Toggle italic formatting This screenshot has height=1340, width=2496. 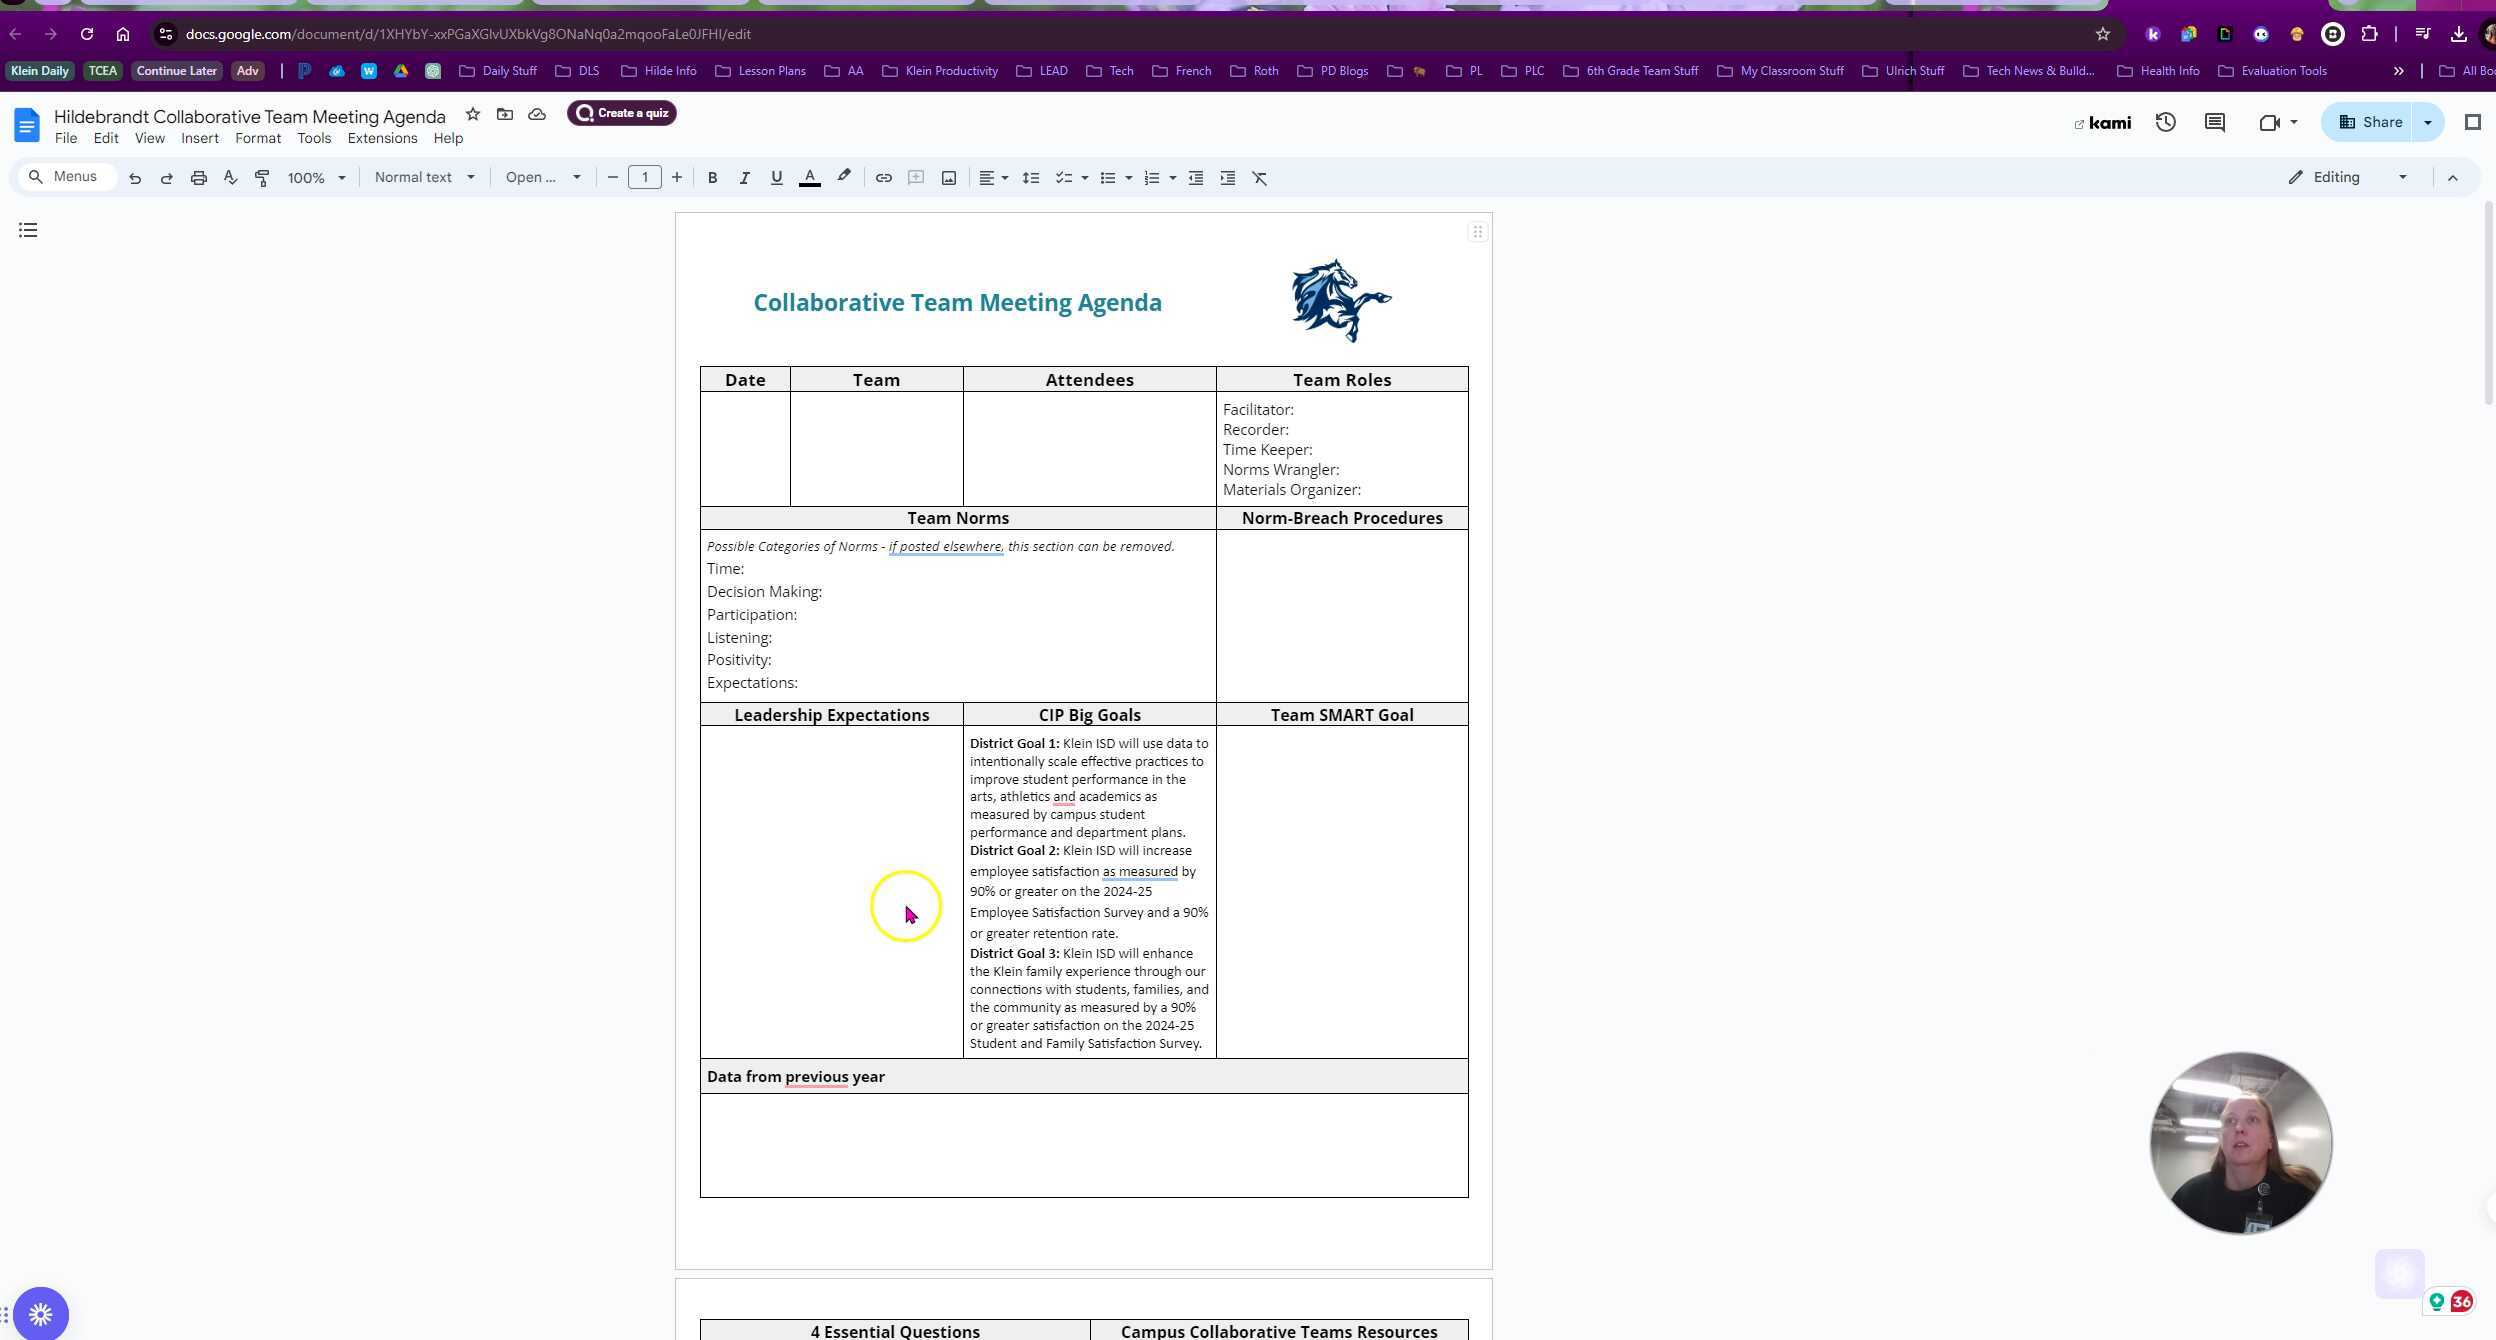tap(745, 178)
